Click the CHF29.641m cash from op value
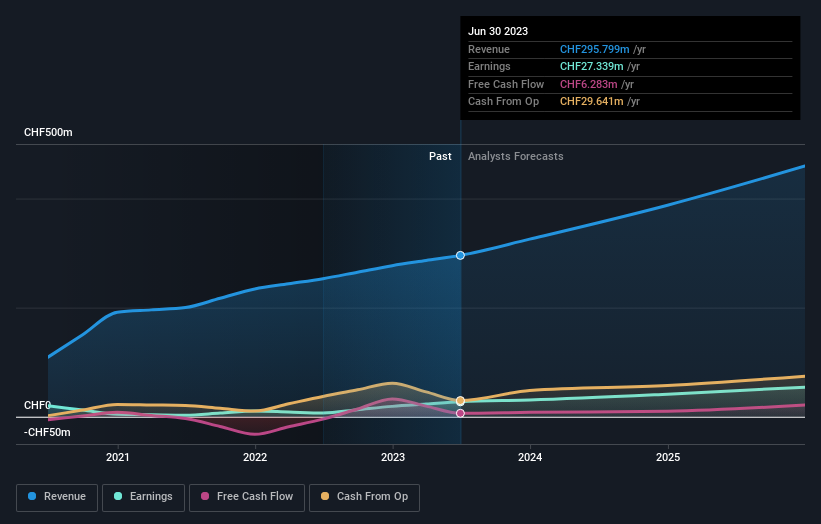The width and height of the screenshot is (821, 524). [592, 102]
